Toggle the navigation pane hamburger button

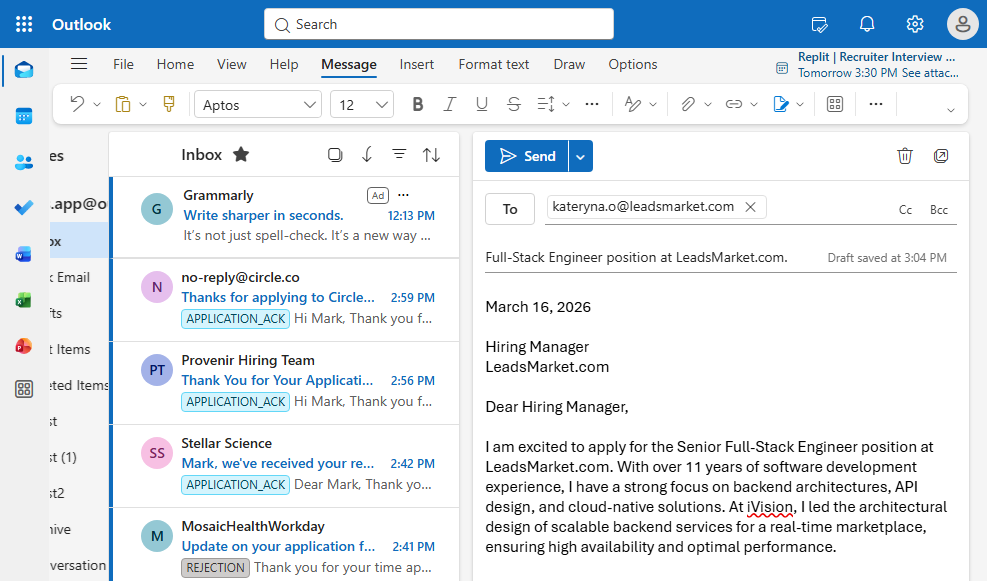tap(79, 64)
